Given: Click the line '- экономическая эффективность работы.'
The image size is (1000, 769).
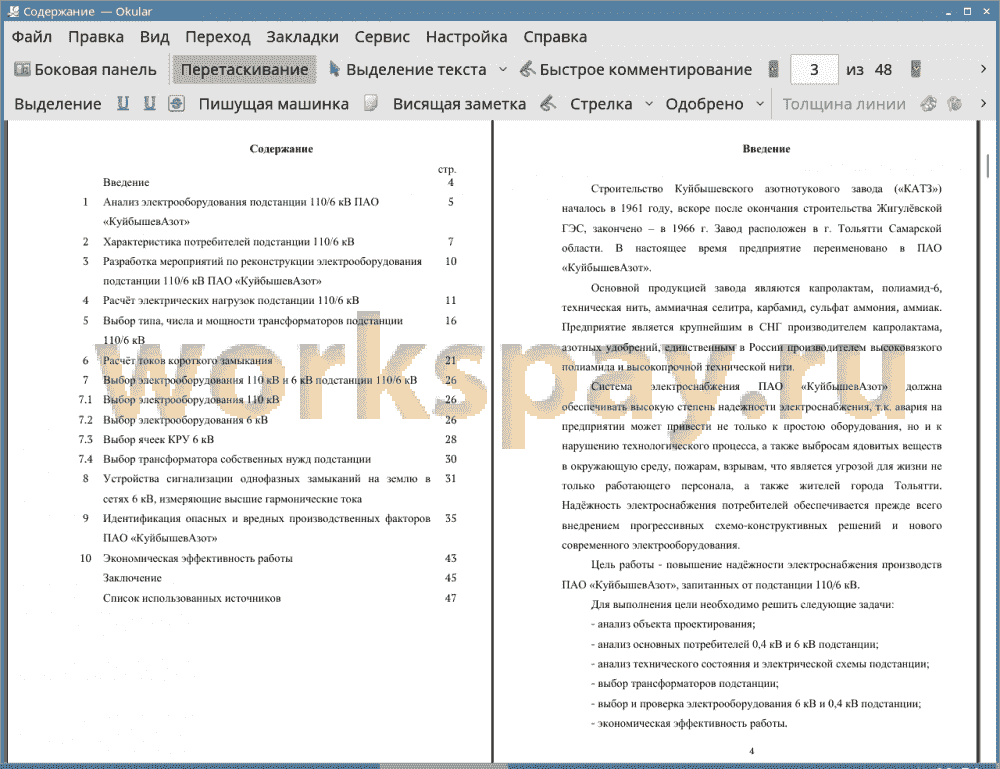Looking at the screenshot, I should pos(689,723).
